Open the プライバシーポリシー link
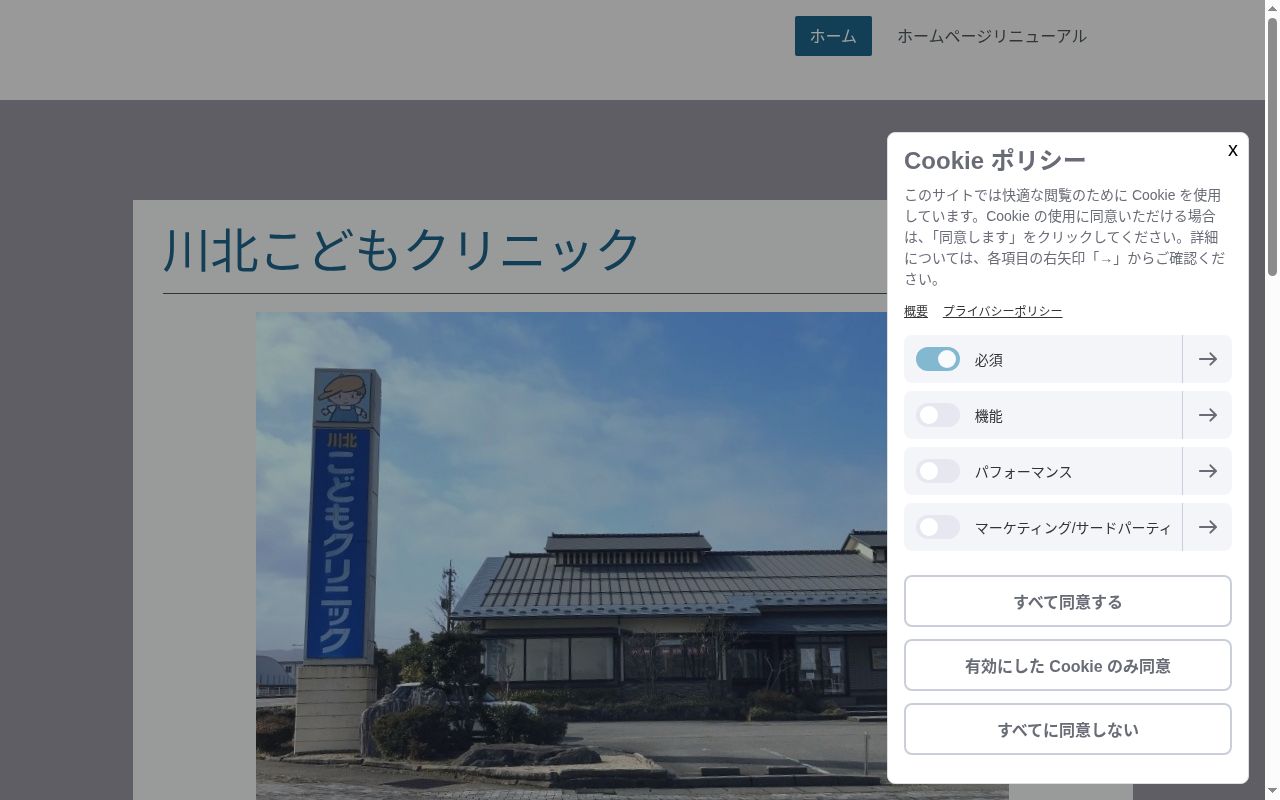This screenshot has width=1280, height=800. pyautogui.click(x=1002, y=311)
